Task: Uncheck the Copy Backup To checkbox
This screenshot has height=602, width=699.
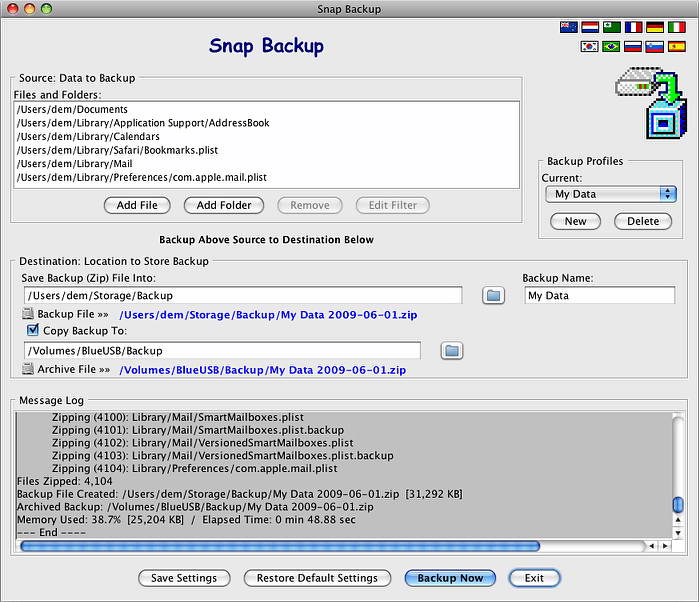Action: coord(33,329)
